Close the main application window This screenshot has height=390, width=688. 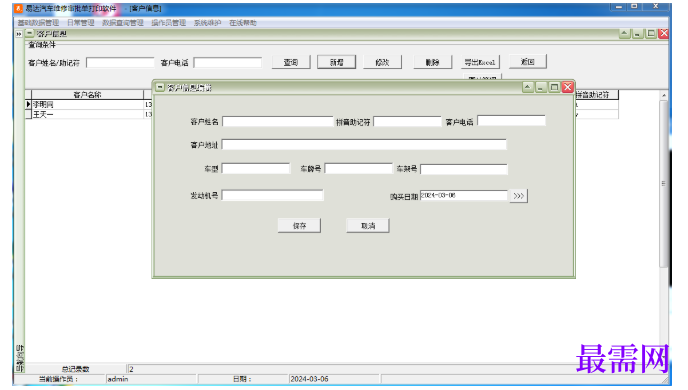(x=656, y=7)
